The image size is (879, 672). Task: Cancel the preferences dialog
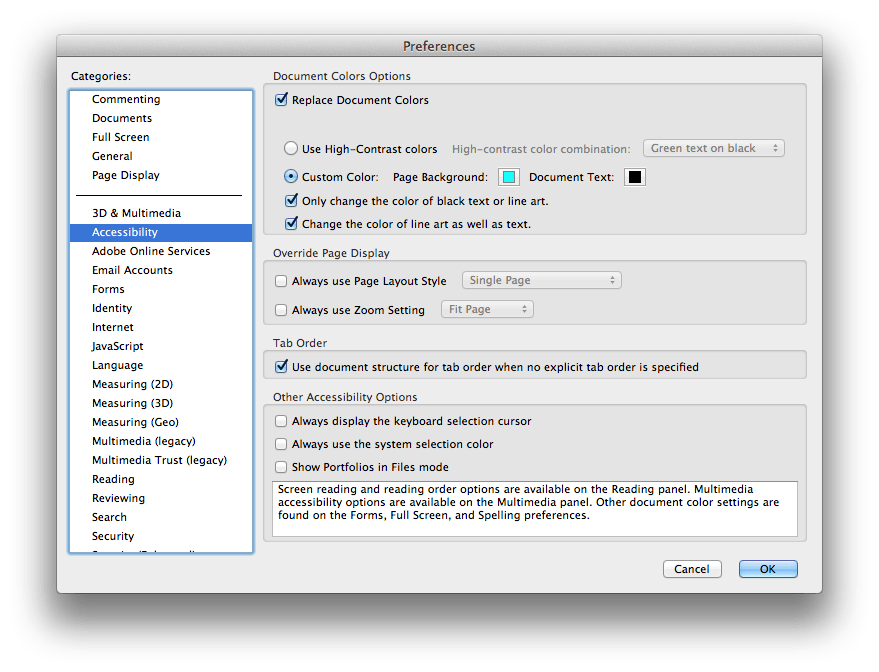692,568
